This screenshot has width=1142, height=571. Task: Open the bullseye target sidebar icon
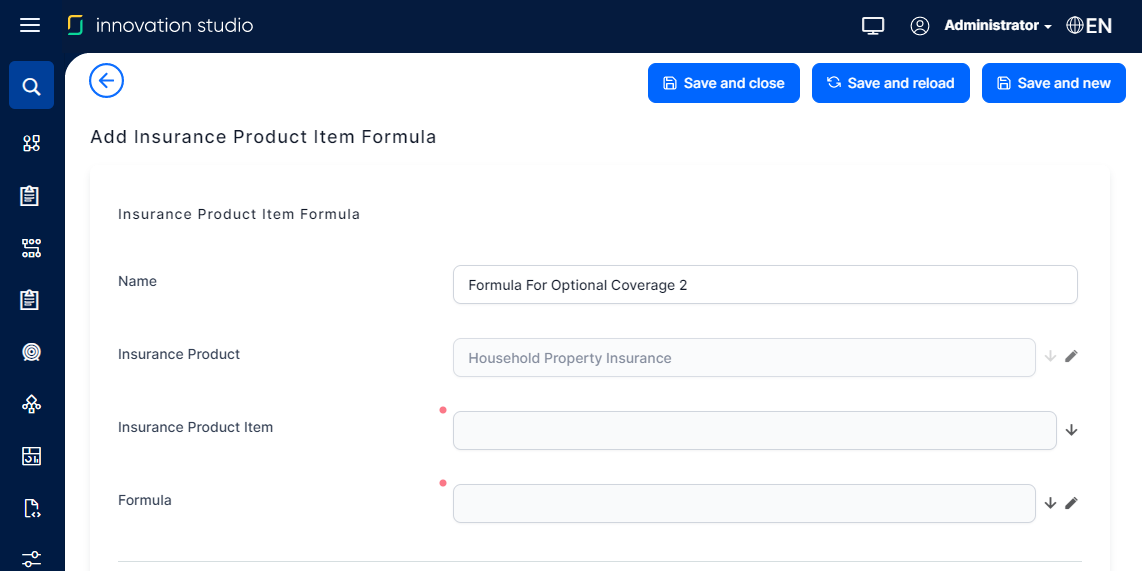tap(31, 352)
